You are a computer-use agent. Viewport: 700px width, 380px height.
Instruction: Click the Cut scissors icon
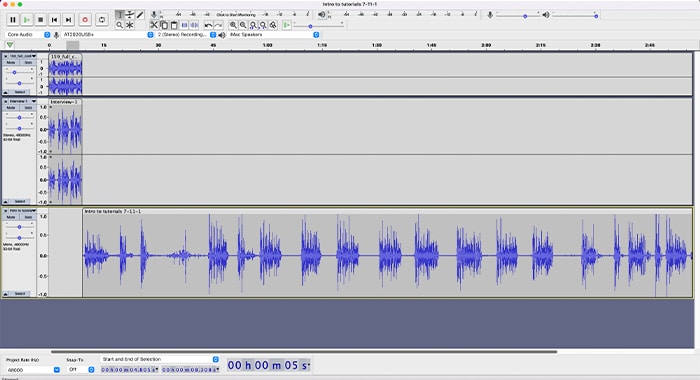(154, 25)
